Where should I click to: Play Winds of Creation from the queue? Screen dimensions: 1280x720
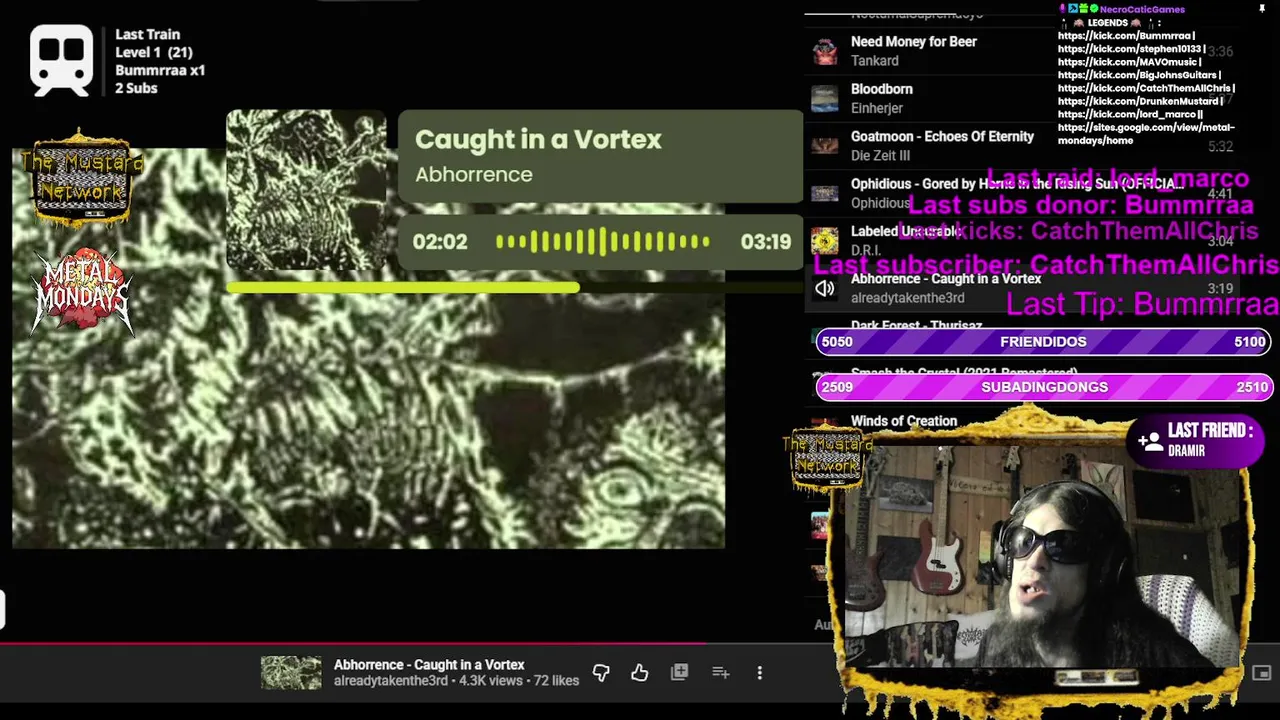[903, 421]
